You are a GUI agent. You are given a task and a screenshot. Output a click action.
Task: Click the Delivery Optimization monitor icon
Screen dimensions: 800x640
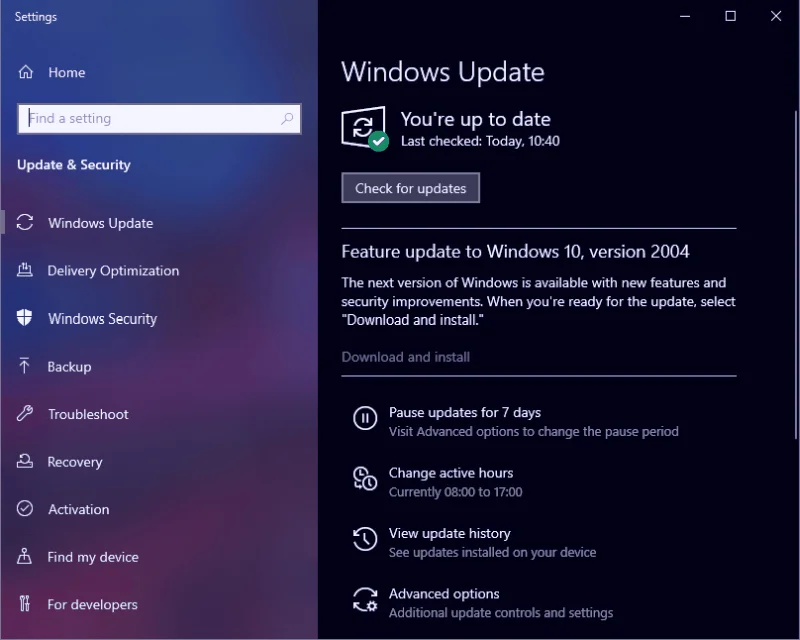pos(25,271)
